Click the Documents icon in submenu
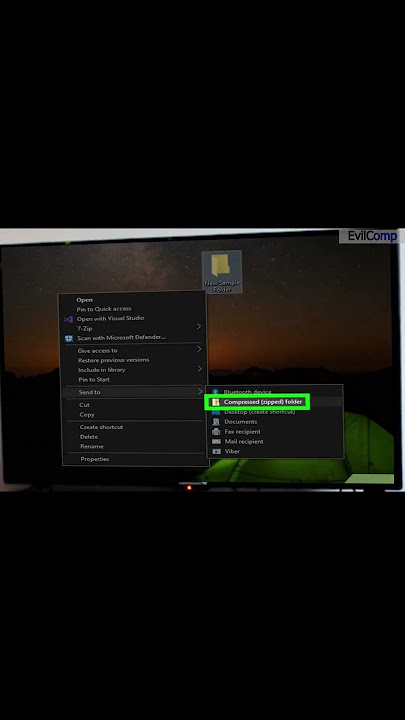 (x=216, y=422)
